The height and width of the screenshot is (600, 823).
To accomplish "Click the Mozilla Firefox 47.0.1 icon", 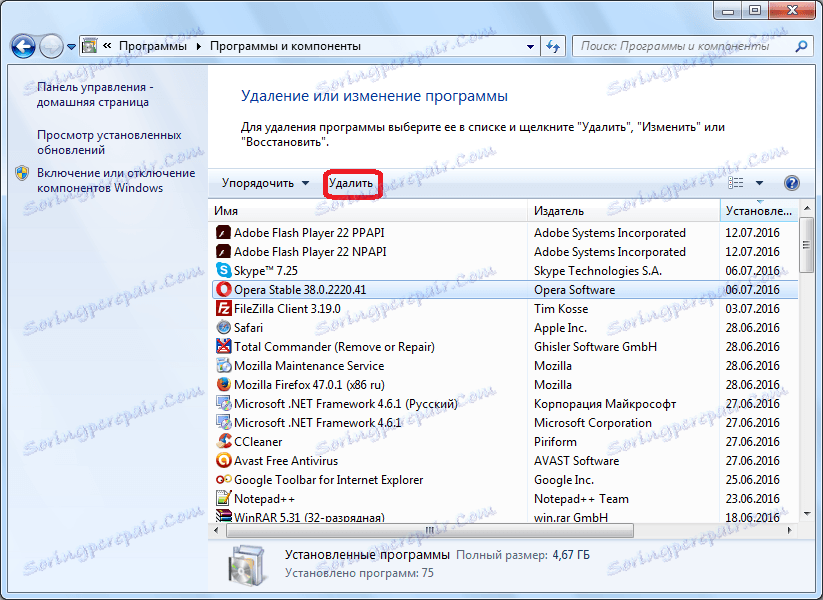I will click(x=224, y=384).
